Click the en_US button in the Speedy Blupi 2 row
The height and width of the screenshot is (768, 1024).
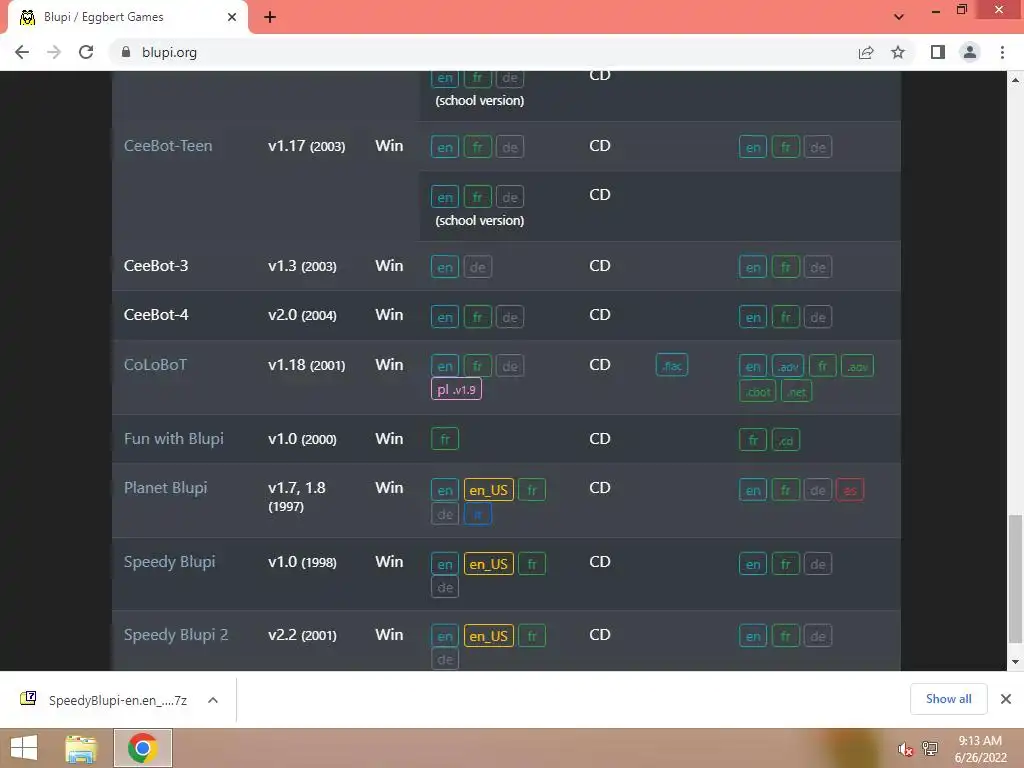pyautogui.click(x=488, y=636)
